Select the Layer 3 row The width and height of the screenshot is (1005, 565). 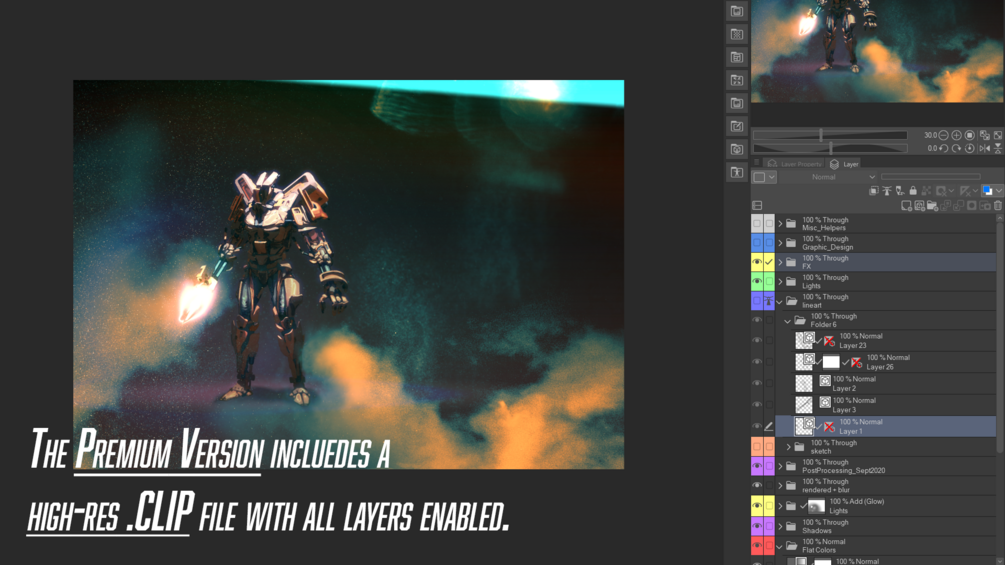point(886,405)
